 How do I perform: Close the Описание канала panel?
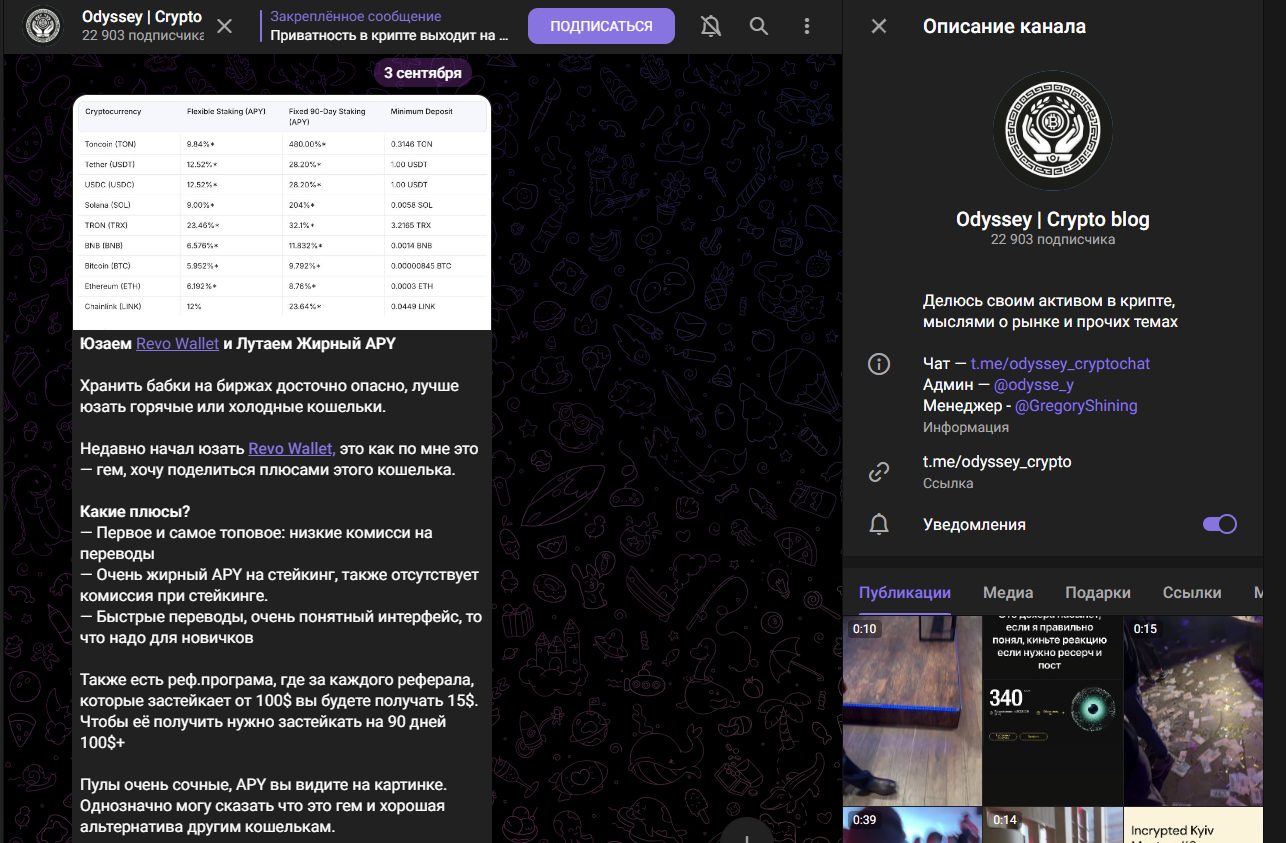pos(879,26)
